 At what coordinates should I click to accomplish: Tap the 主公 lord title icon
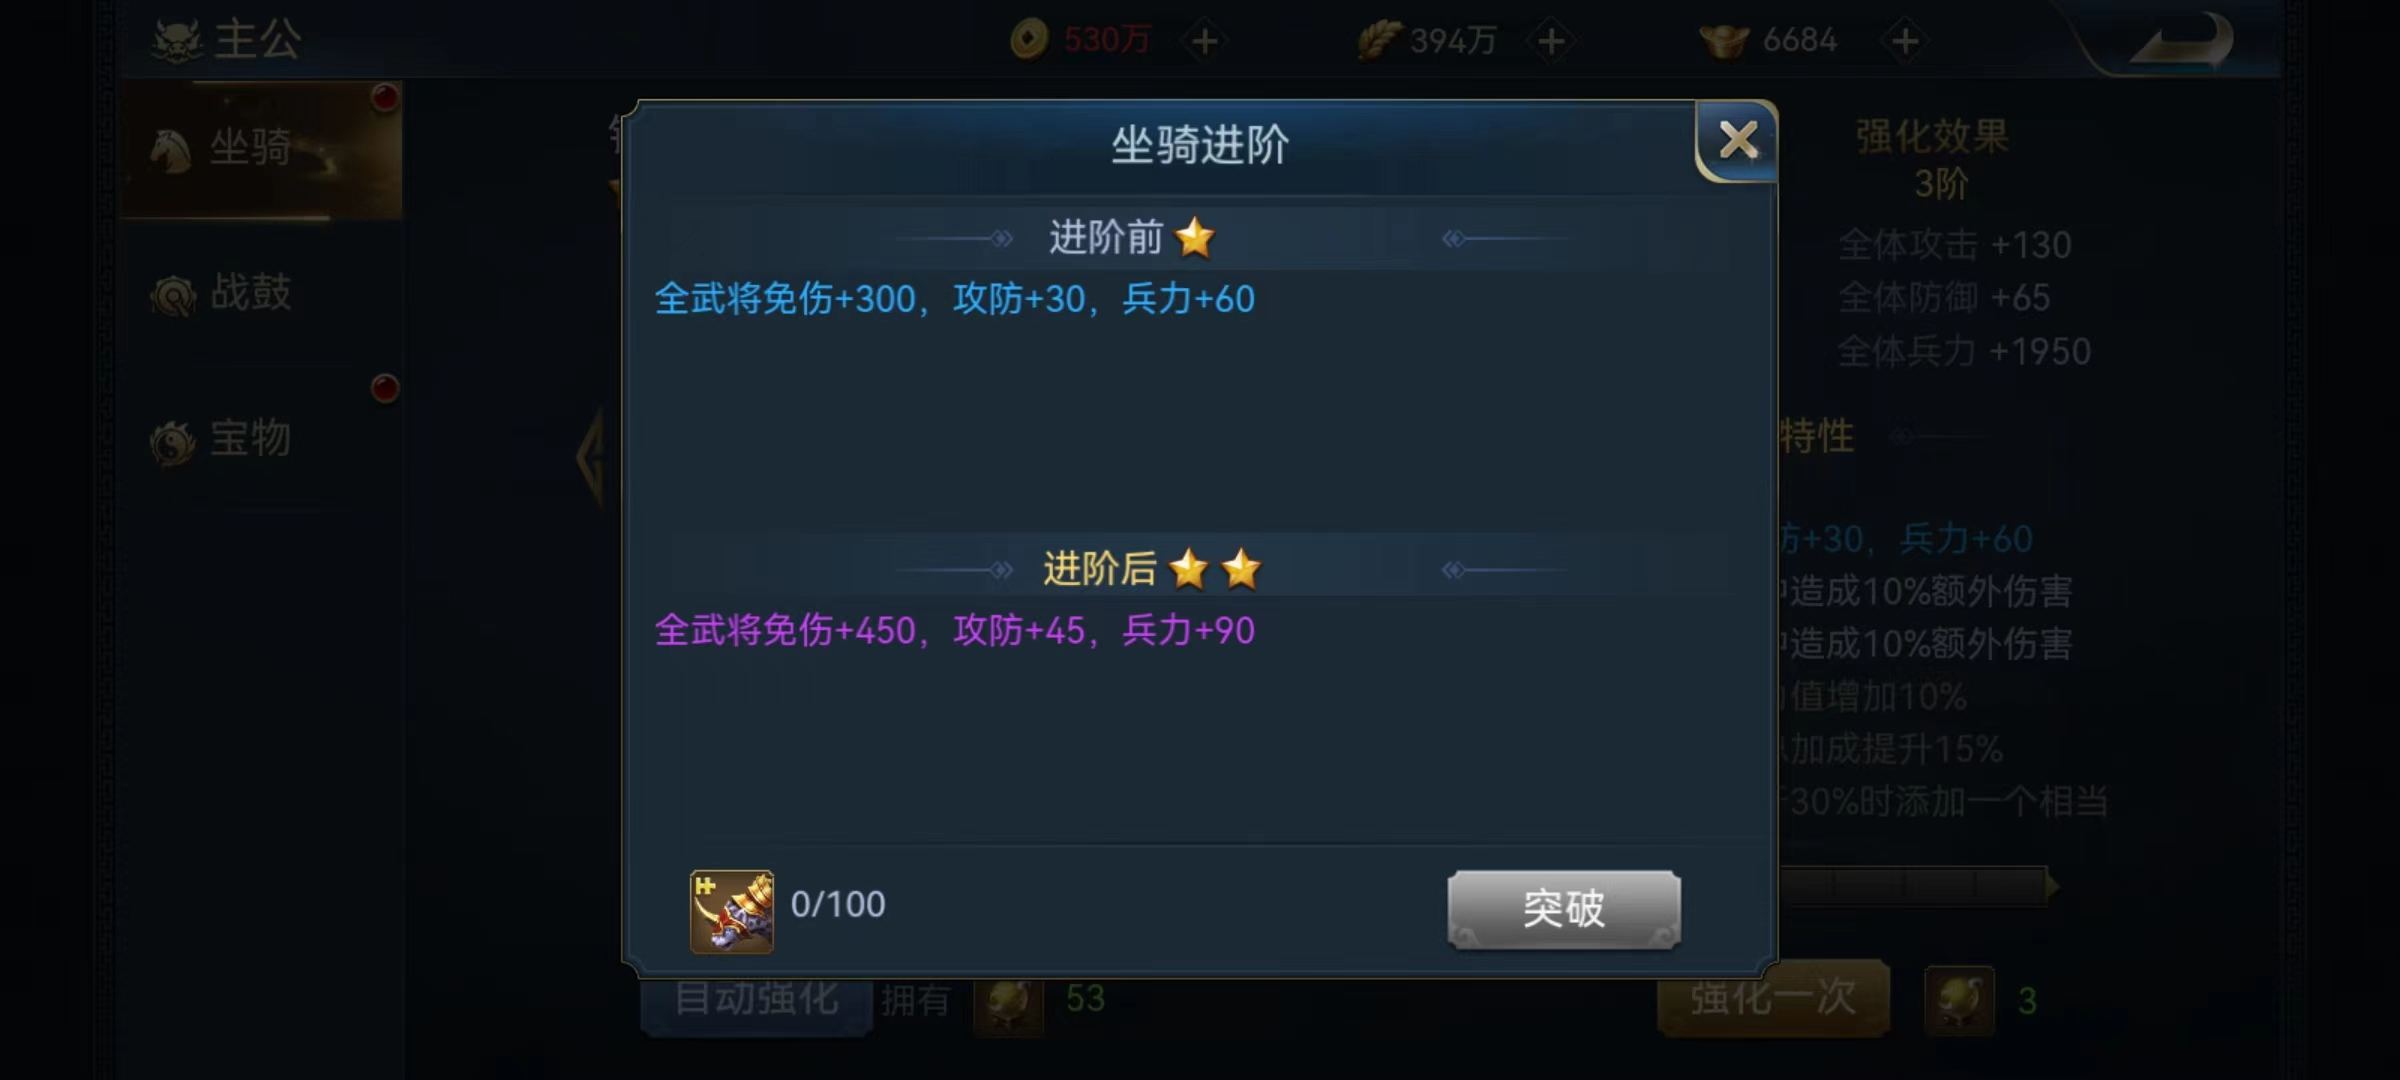point(178,41)
